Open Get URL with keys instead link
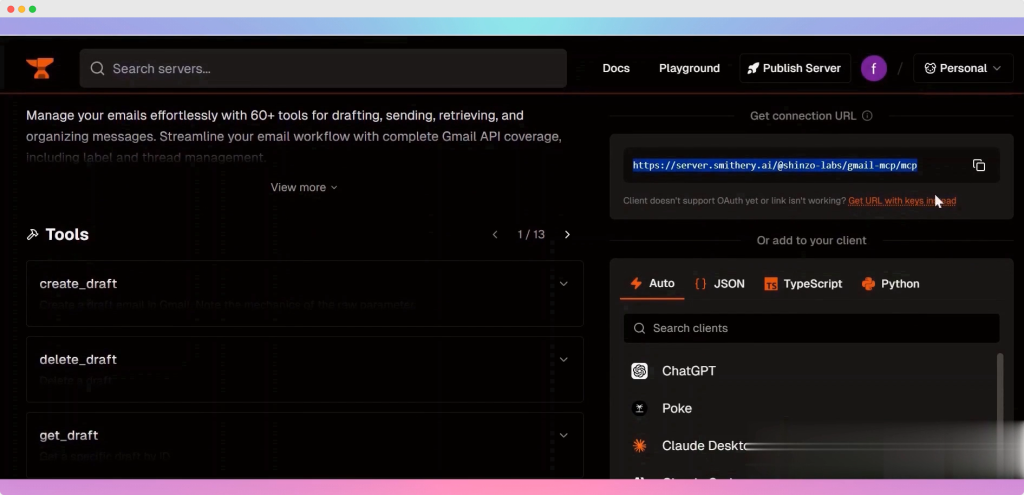 tap(901, 201)
